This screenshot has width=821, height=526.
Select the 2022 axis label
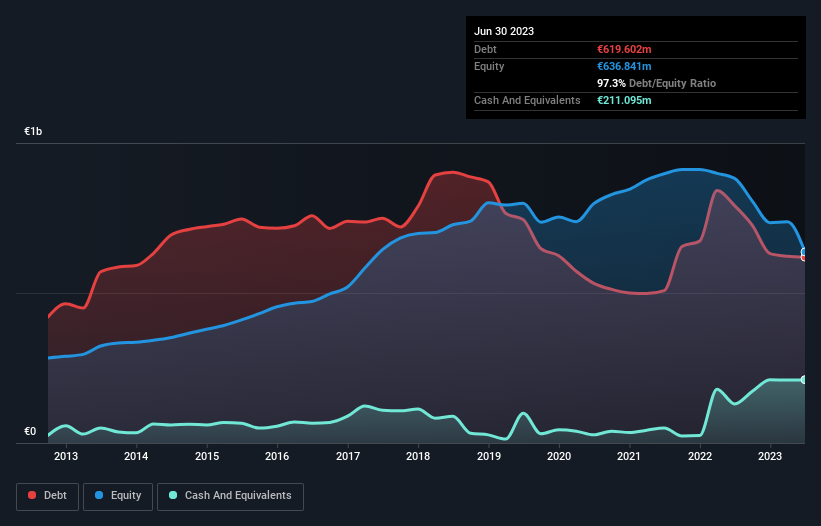[700, 456]
